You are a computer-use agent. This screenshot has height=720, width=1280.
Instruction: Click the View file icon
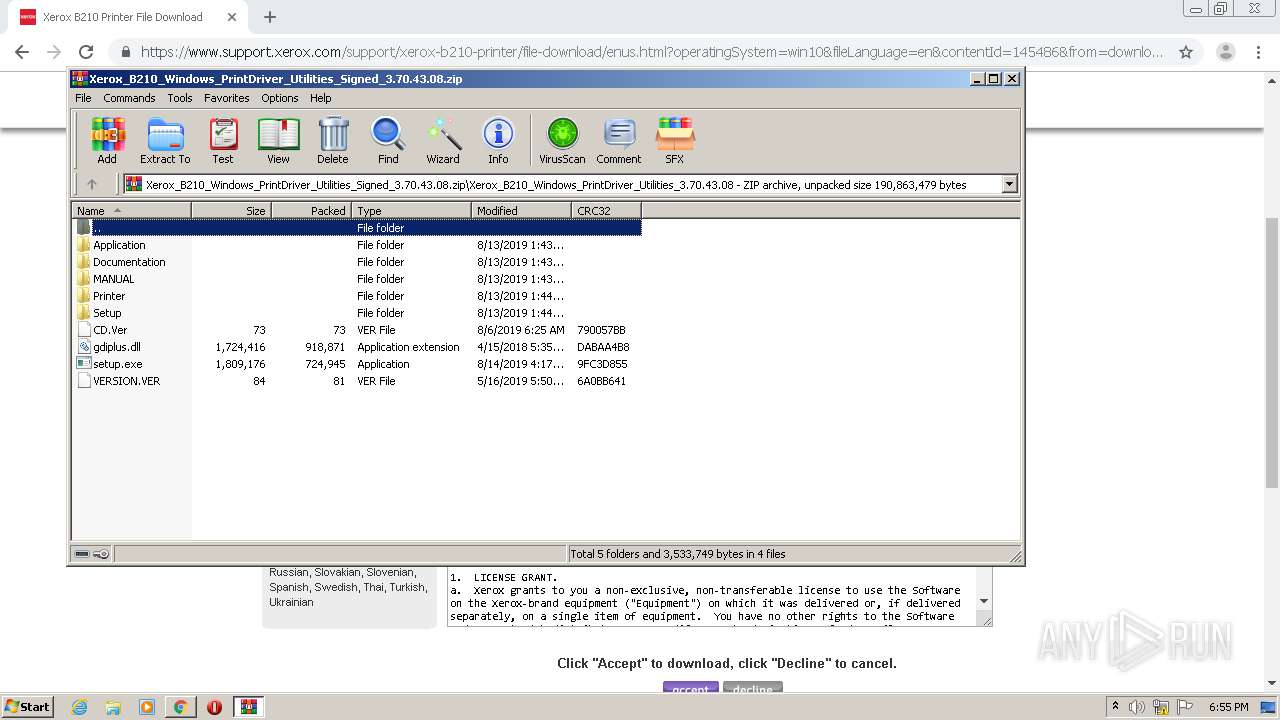pos(278,140)
